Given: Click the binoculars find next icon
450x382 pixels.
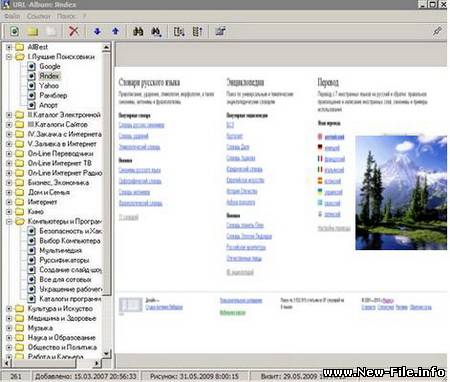Looking at the screenshot, I should (x=156, y=32).
